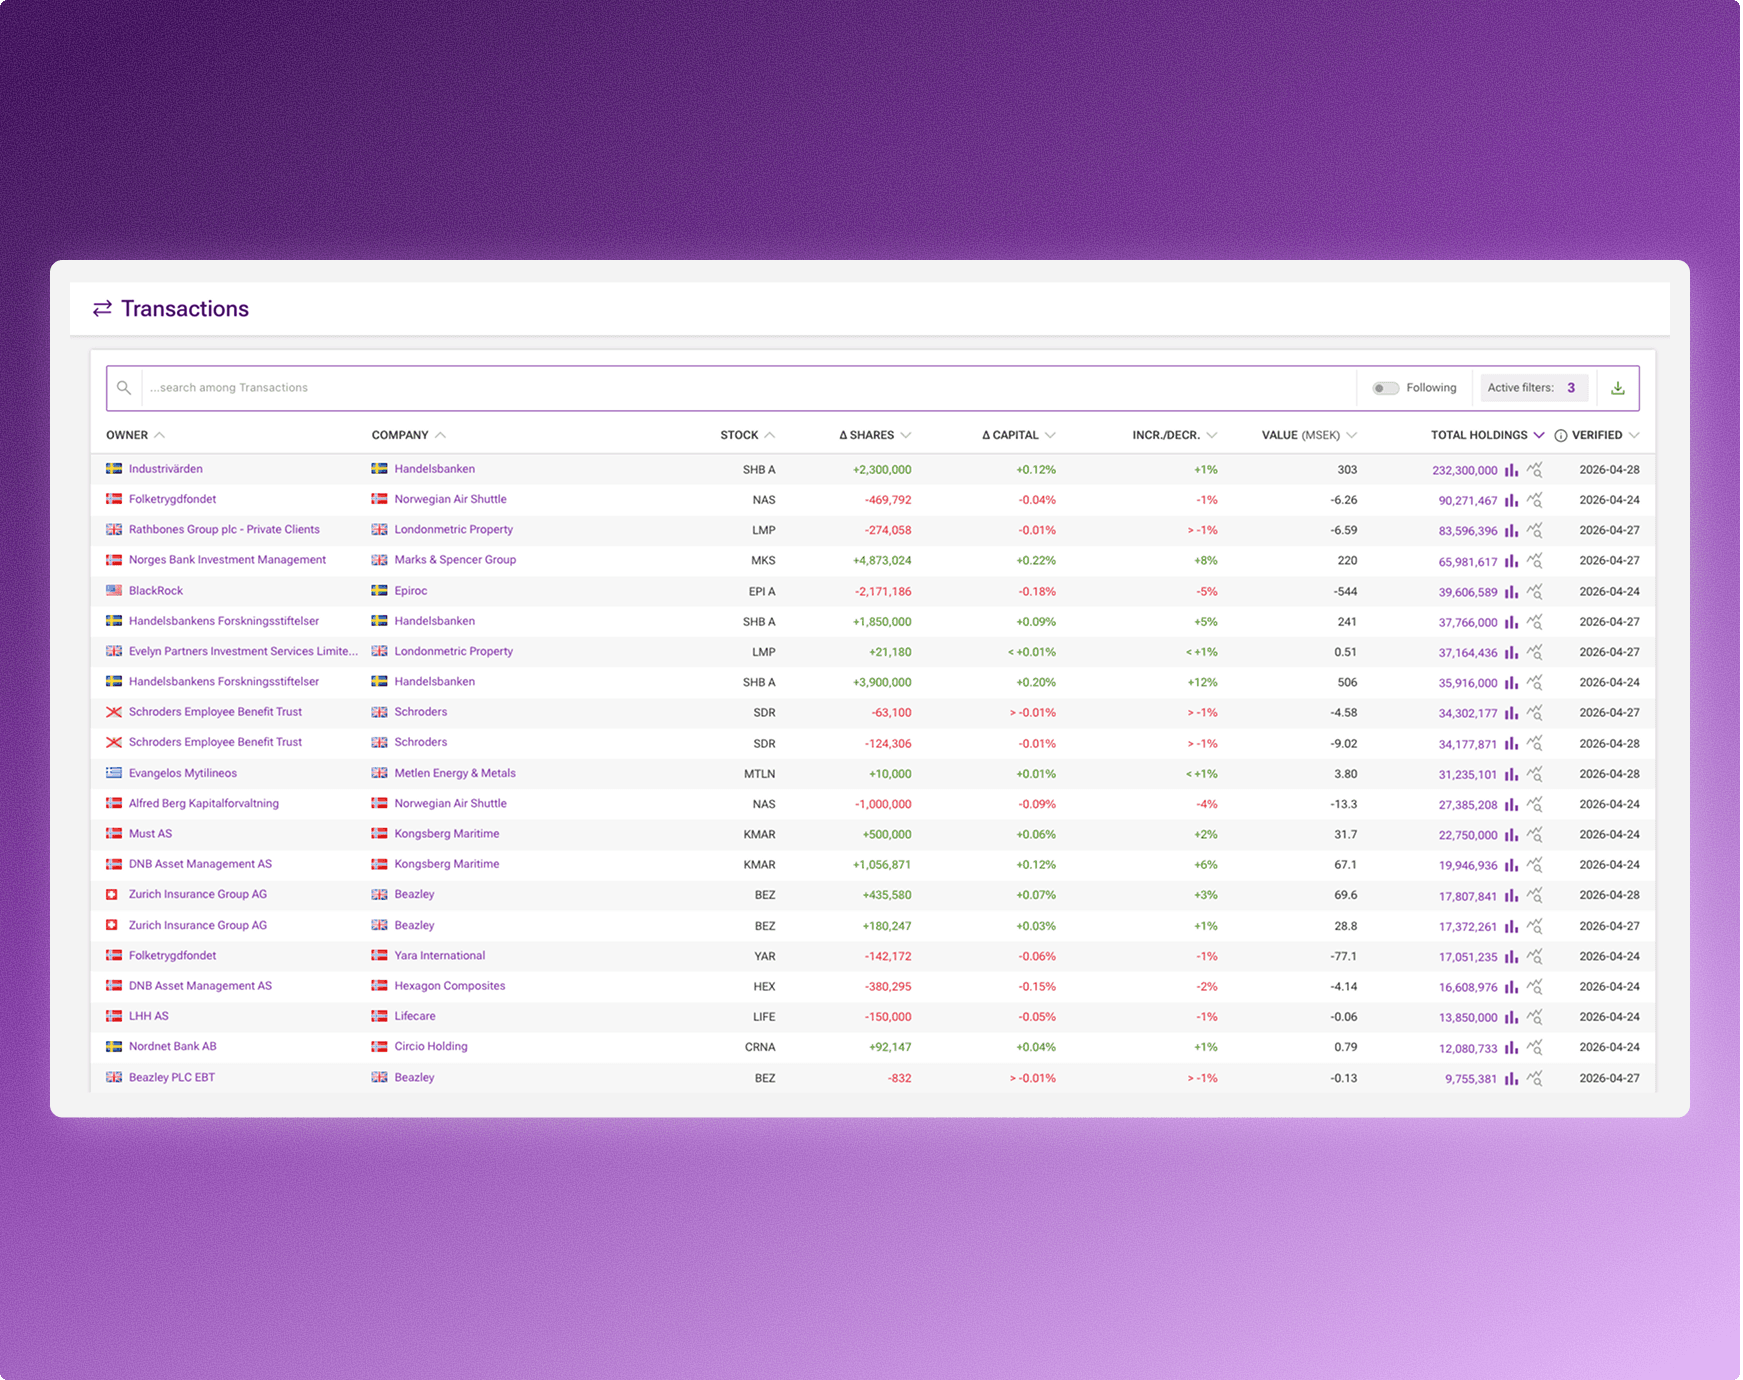
Task: Sort by Value (MSEK) using its chevron
Action: pos(1352,435)
